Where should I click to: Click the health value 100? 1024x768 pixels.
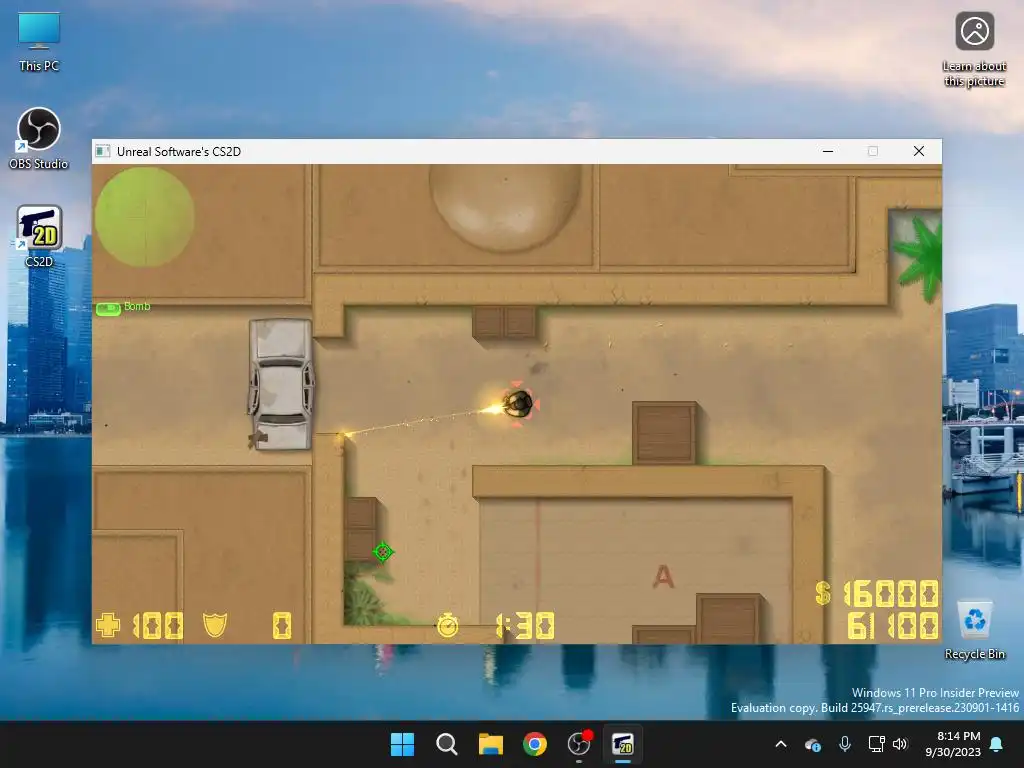coord(158,626)
